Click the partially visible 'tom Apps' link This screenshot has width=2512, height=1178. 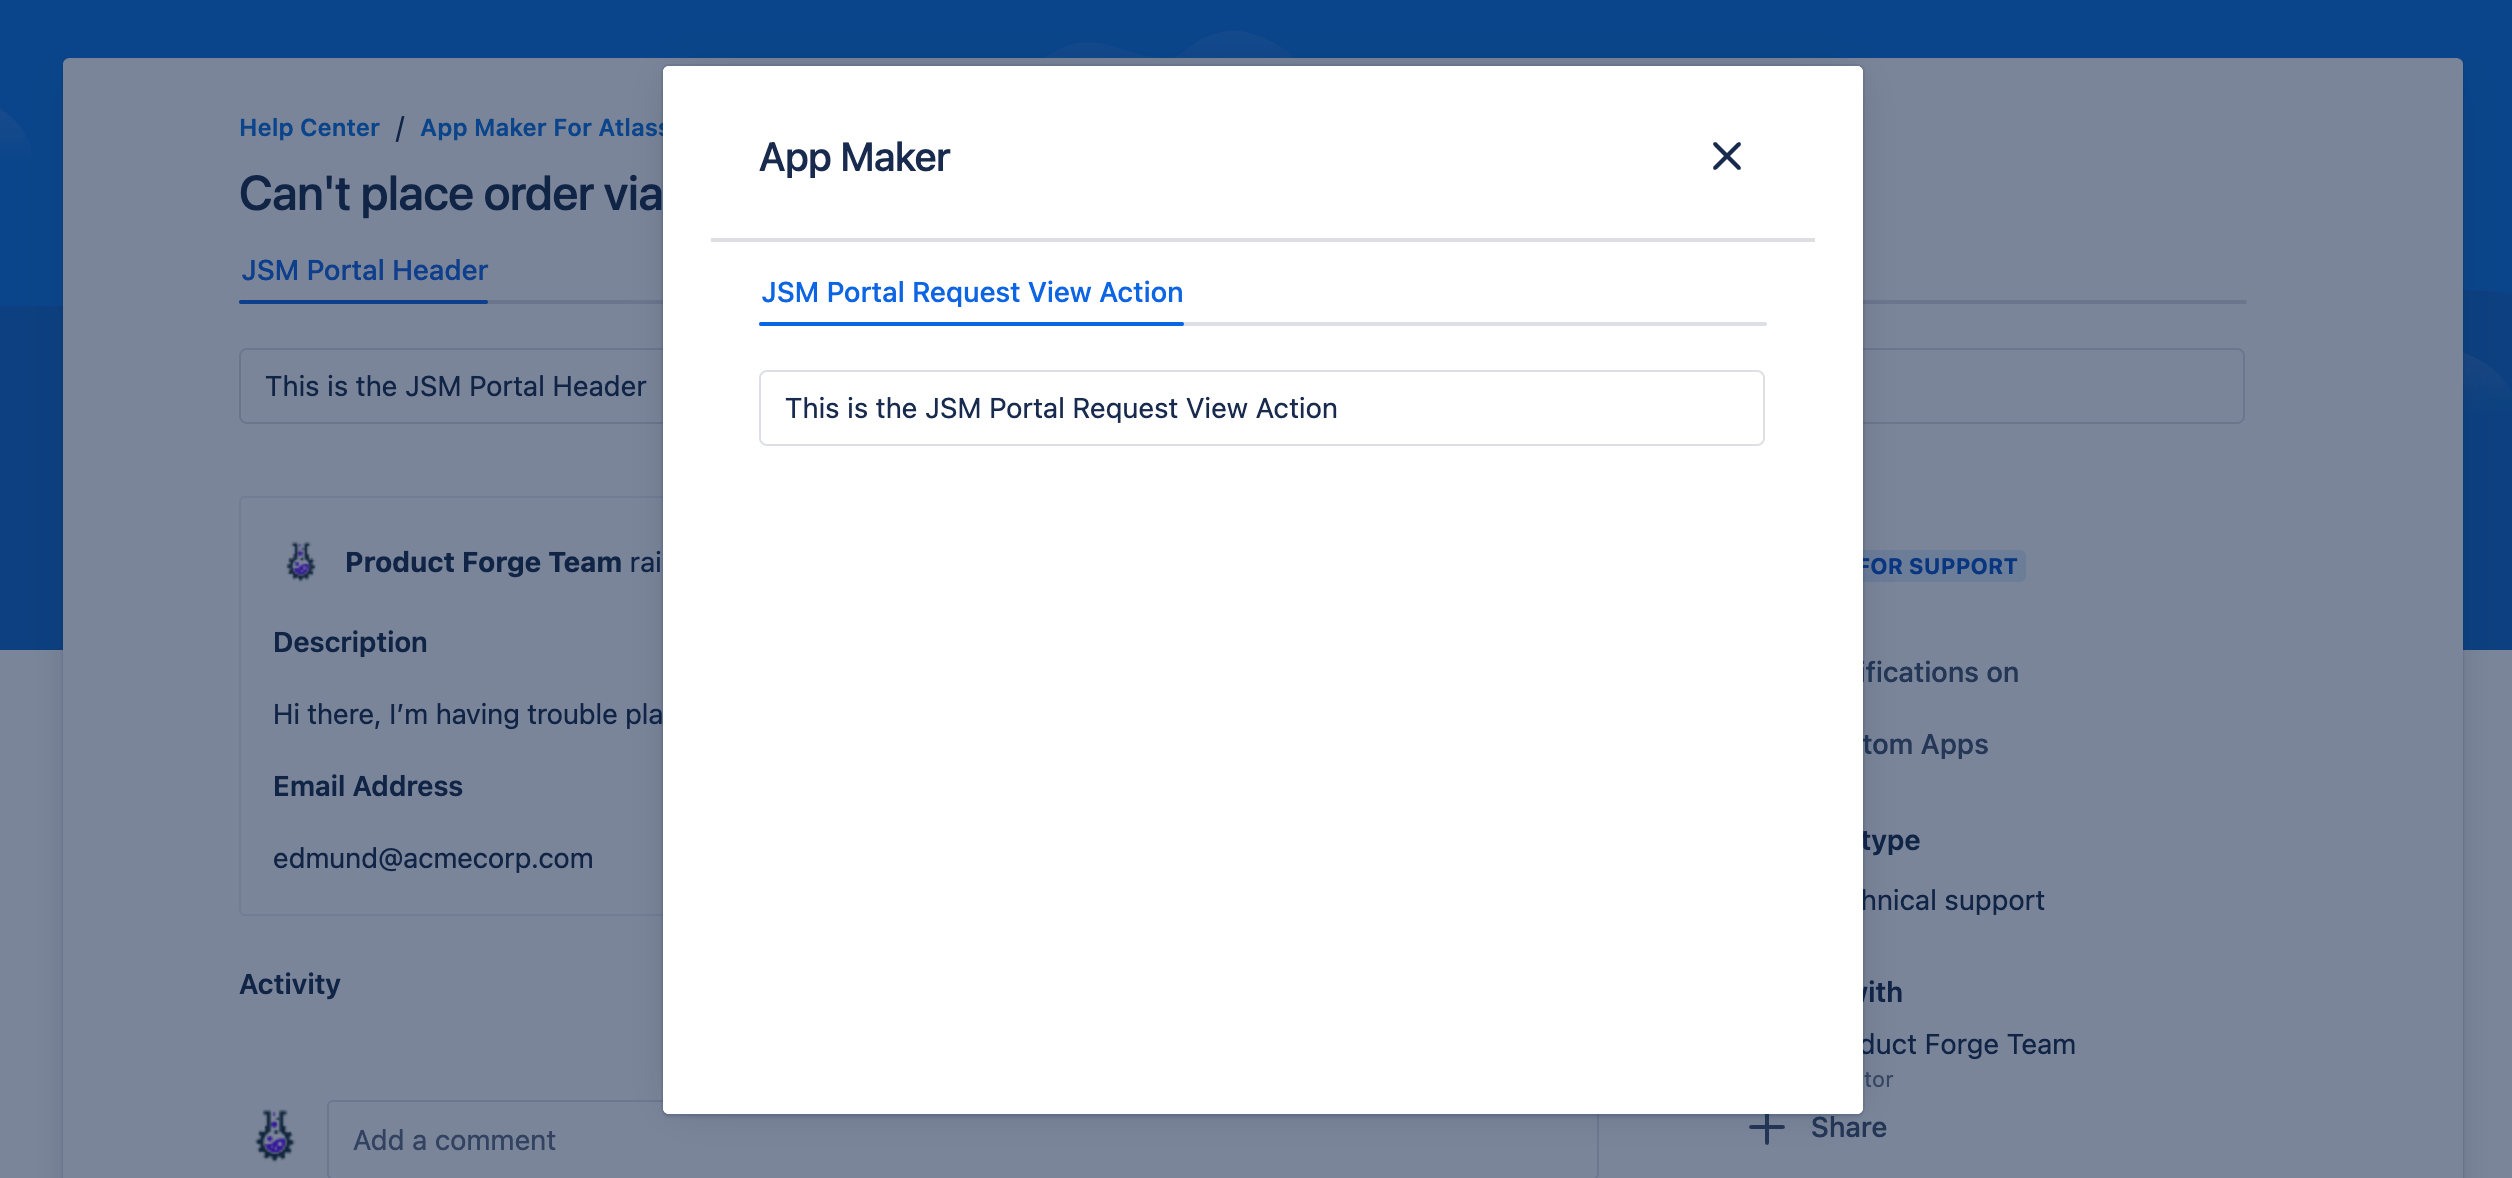point(1925,744)
